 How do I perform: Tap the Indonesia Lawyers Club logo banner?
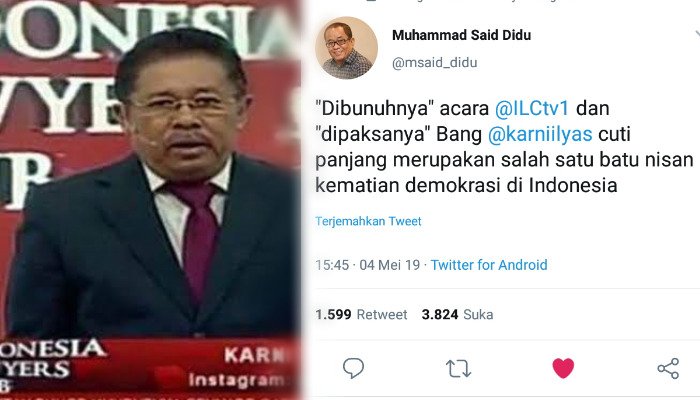(51, 363)
